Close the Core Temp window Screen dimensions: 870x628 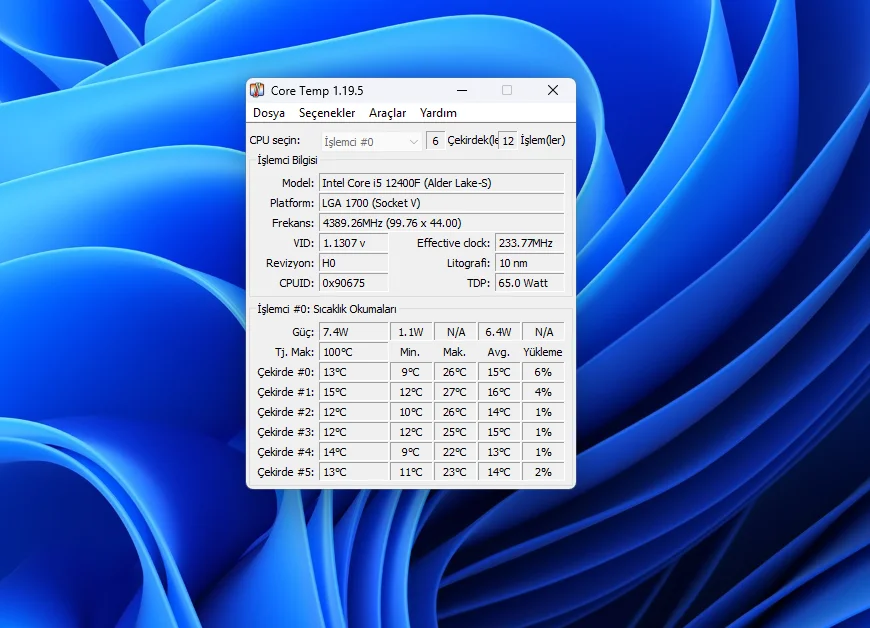(x=553, y=90)
